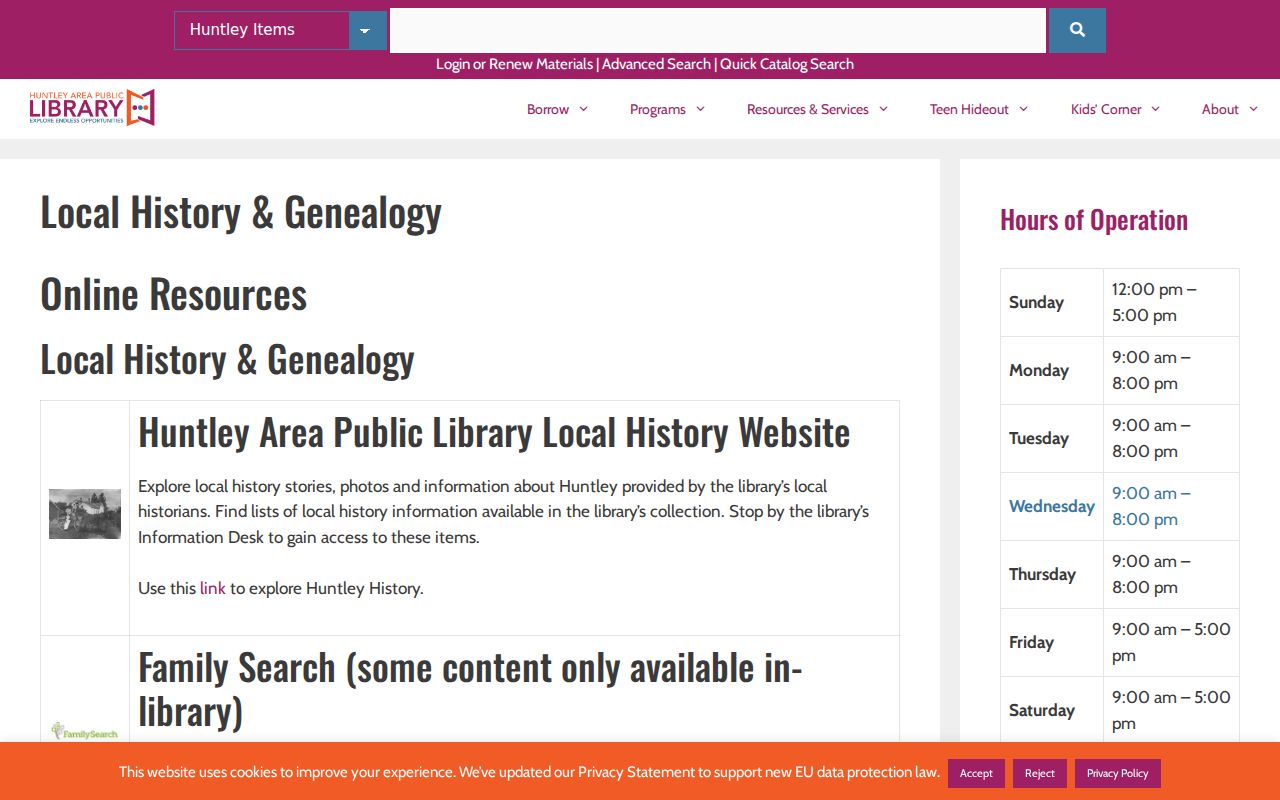Accept the cookie notice

coord(976,773)
